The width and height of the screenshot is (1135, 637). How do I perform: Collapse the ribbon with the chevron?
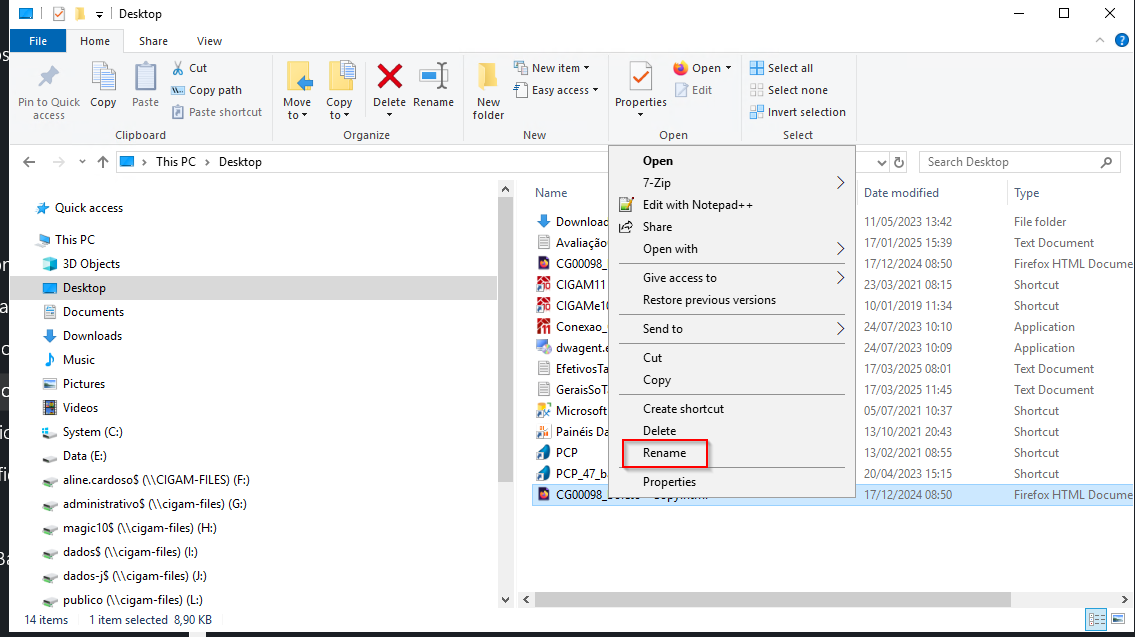click(x=1100, y=41)
